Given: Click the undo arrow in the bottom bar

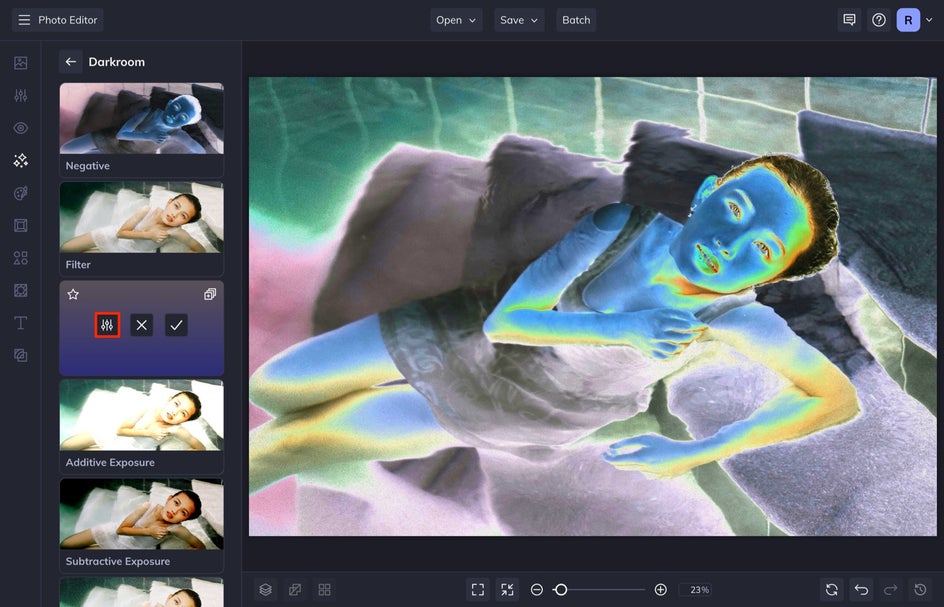Looking at the screenshot, I should [x=862, y=590].
